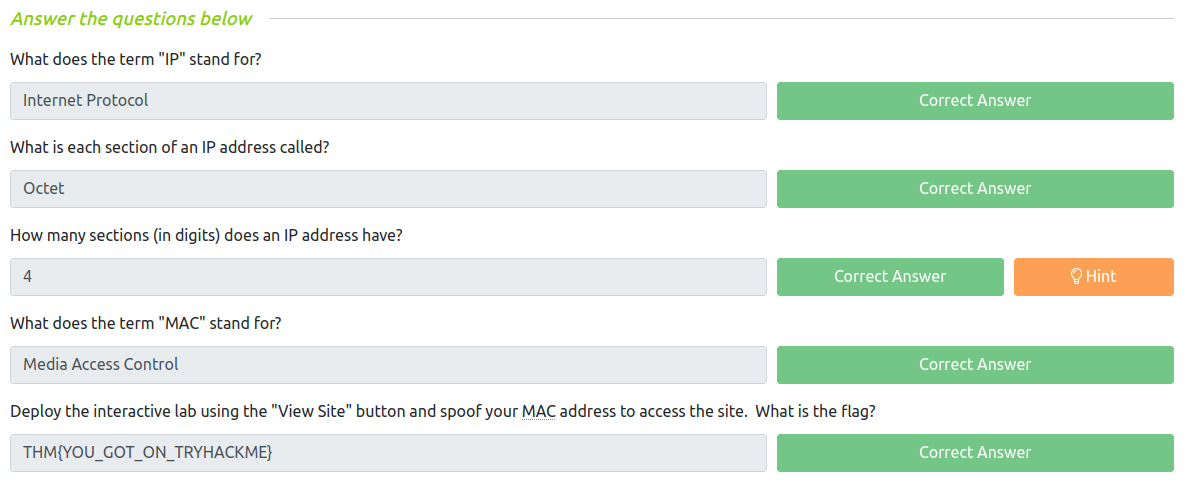Image resolution: width=1192 pixels, height=485 pixels.
Task: Click the lightbulb icon on Hint button
Action: pyautogui.click(x=1077, y=277)
